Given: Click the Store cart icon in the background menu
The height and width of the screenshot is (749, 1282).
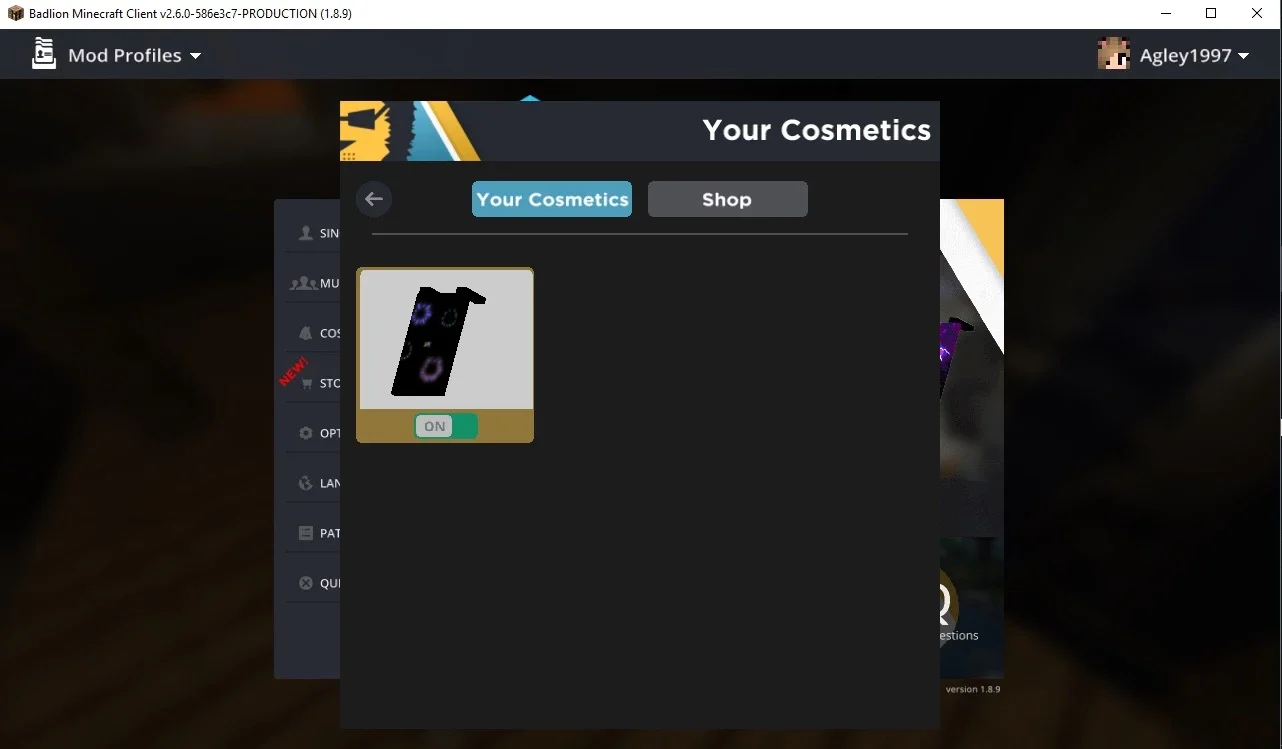Looking at the screenshot, I should pos(306,383).
